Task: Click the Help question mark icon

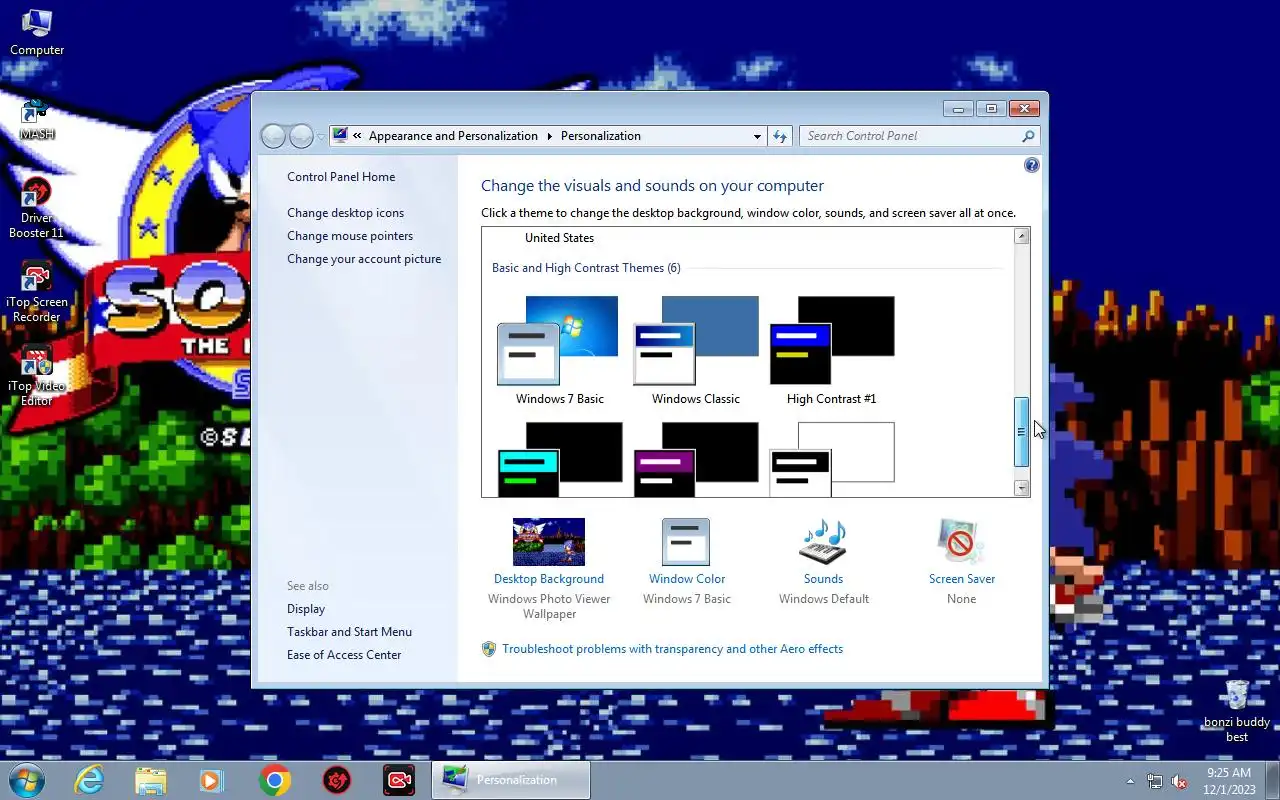Action: click(x=1032, y=165)
